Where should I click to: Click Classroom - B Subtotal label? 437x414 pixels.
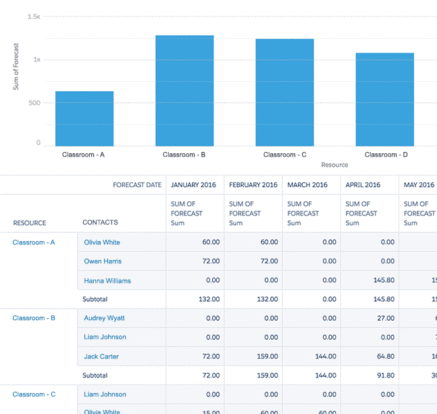[x=95, y=375]
